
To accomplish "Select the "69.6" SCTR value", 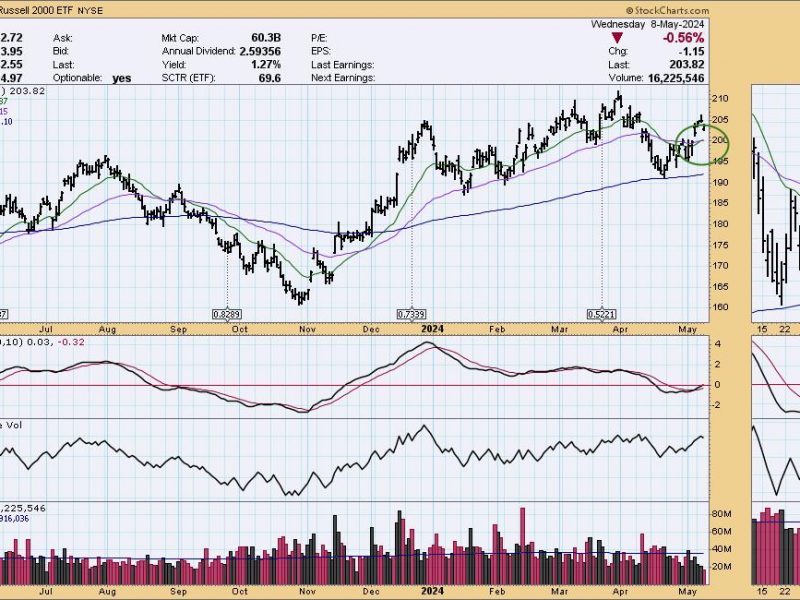I will coord(270,78).
